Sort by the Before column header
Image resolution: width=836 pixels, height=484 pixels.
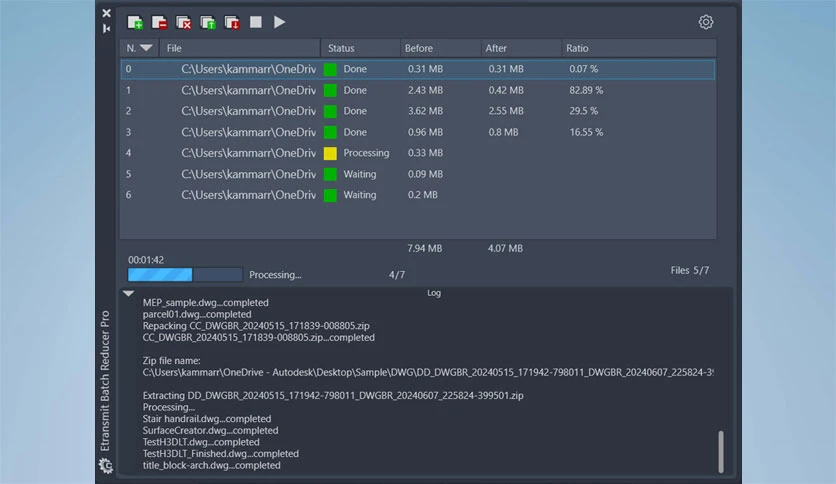pos(440,48)
